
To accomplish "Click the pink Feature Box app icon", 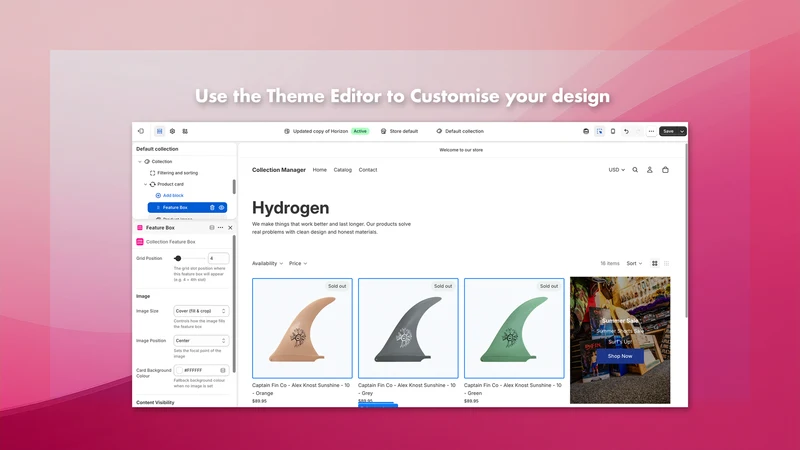I will pyautogui.click(x=140, y=228).
